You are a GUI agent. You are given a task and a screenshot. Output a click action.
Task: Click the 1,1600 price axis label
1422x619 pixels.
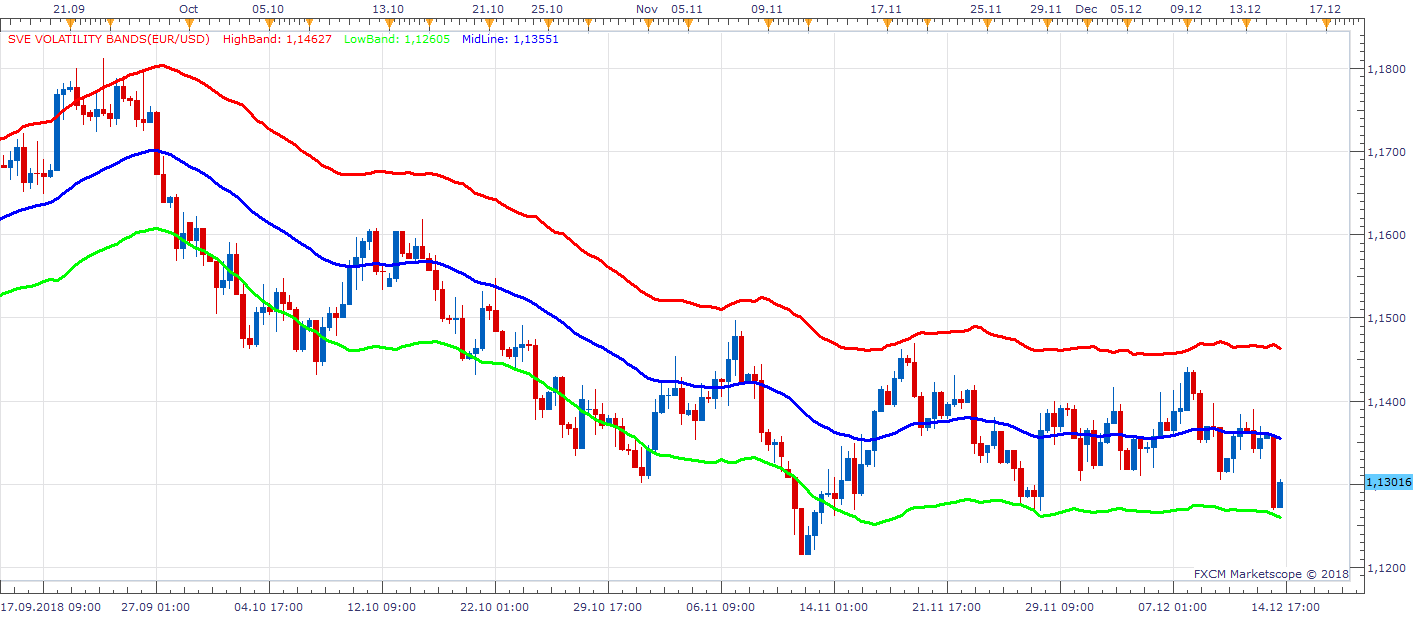(1385, 235)
